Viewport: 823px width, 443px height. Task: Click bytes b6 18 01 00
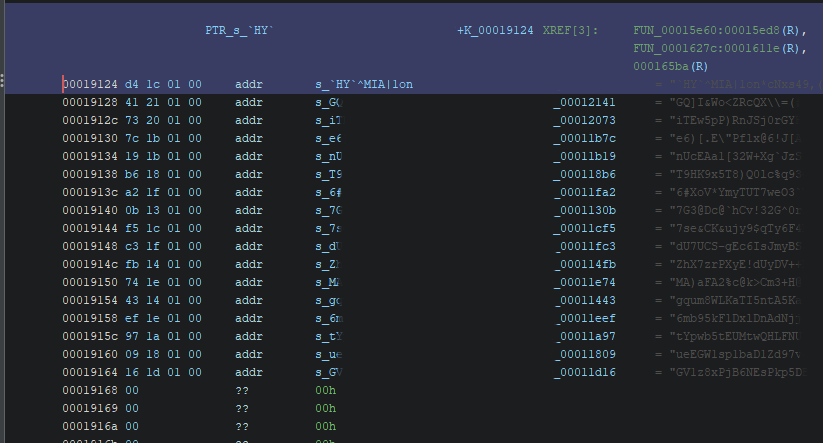[163, 174]
